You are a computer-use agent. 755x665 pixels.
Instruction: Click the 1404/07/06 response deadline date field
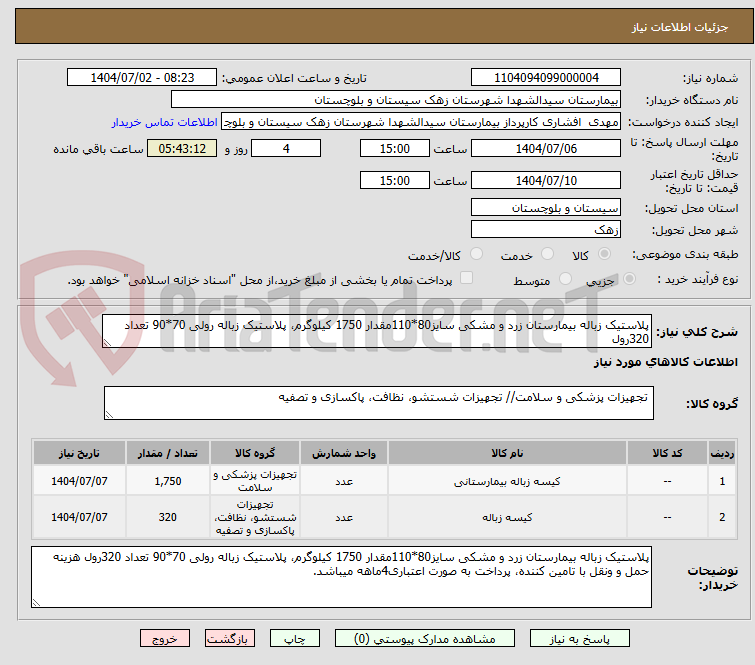(545, 149)
